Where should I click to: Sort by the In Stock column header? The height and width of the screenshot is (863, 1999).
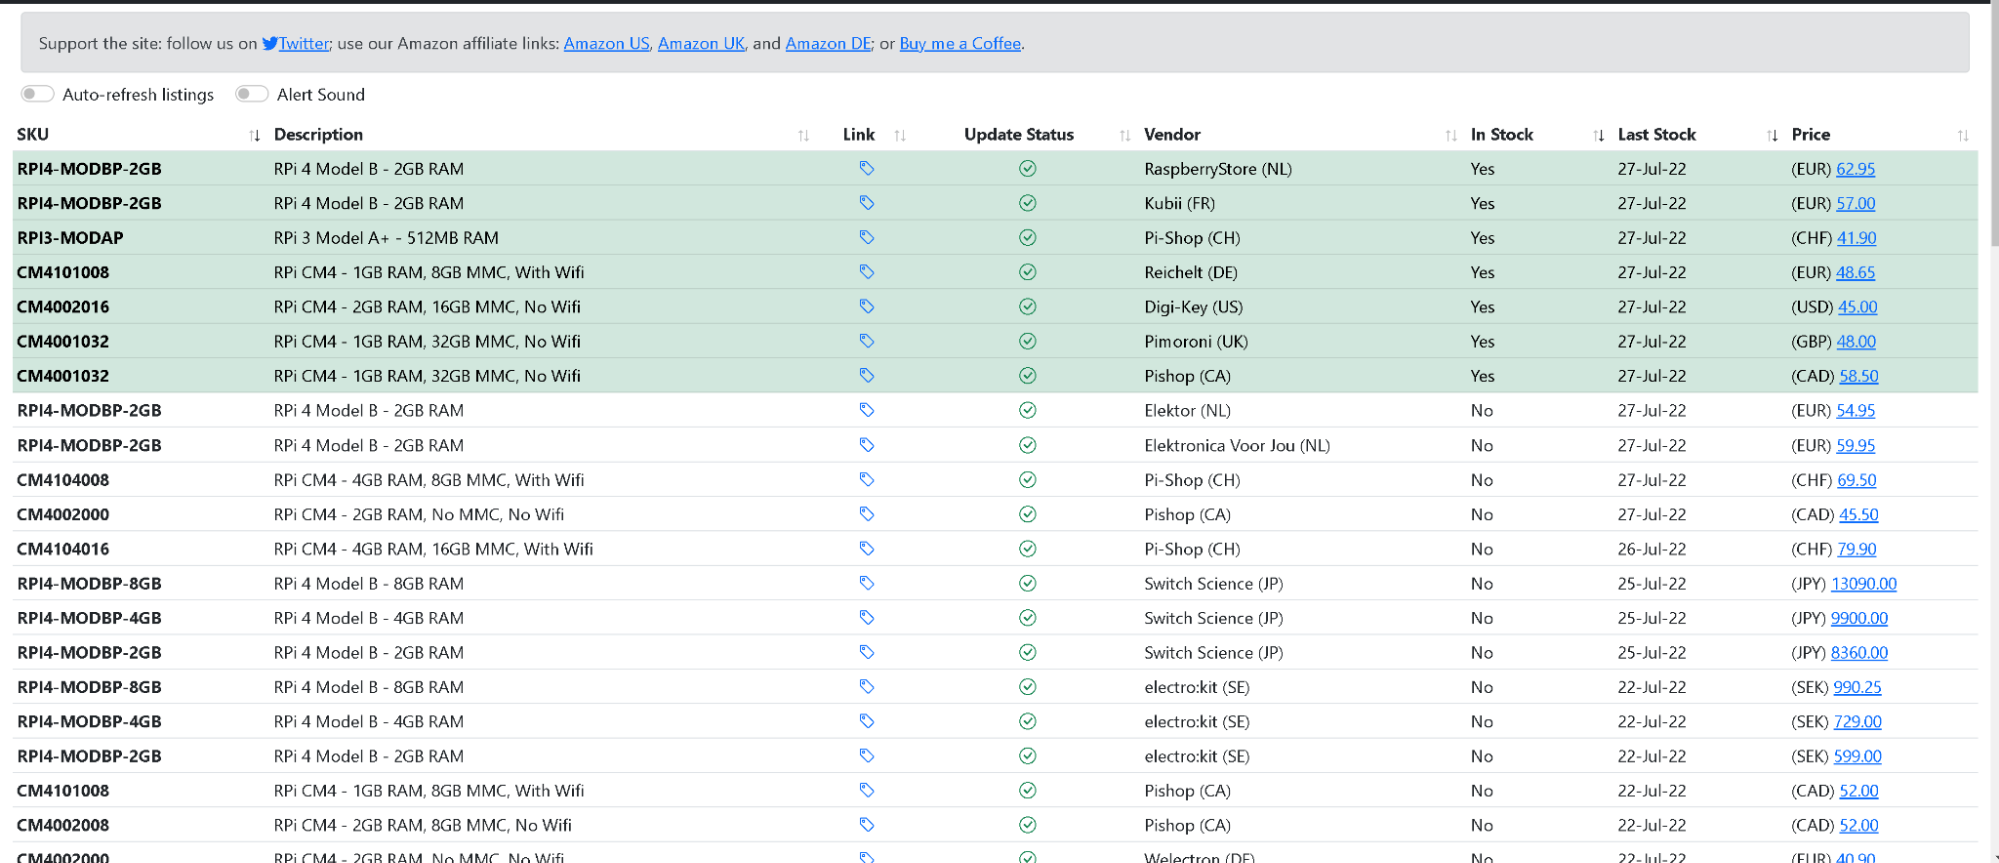pyautogui.click(x=1501, y=135)
